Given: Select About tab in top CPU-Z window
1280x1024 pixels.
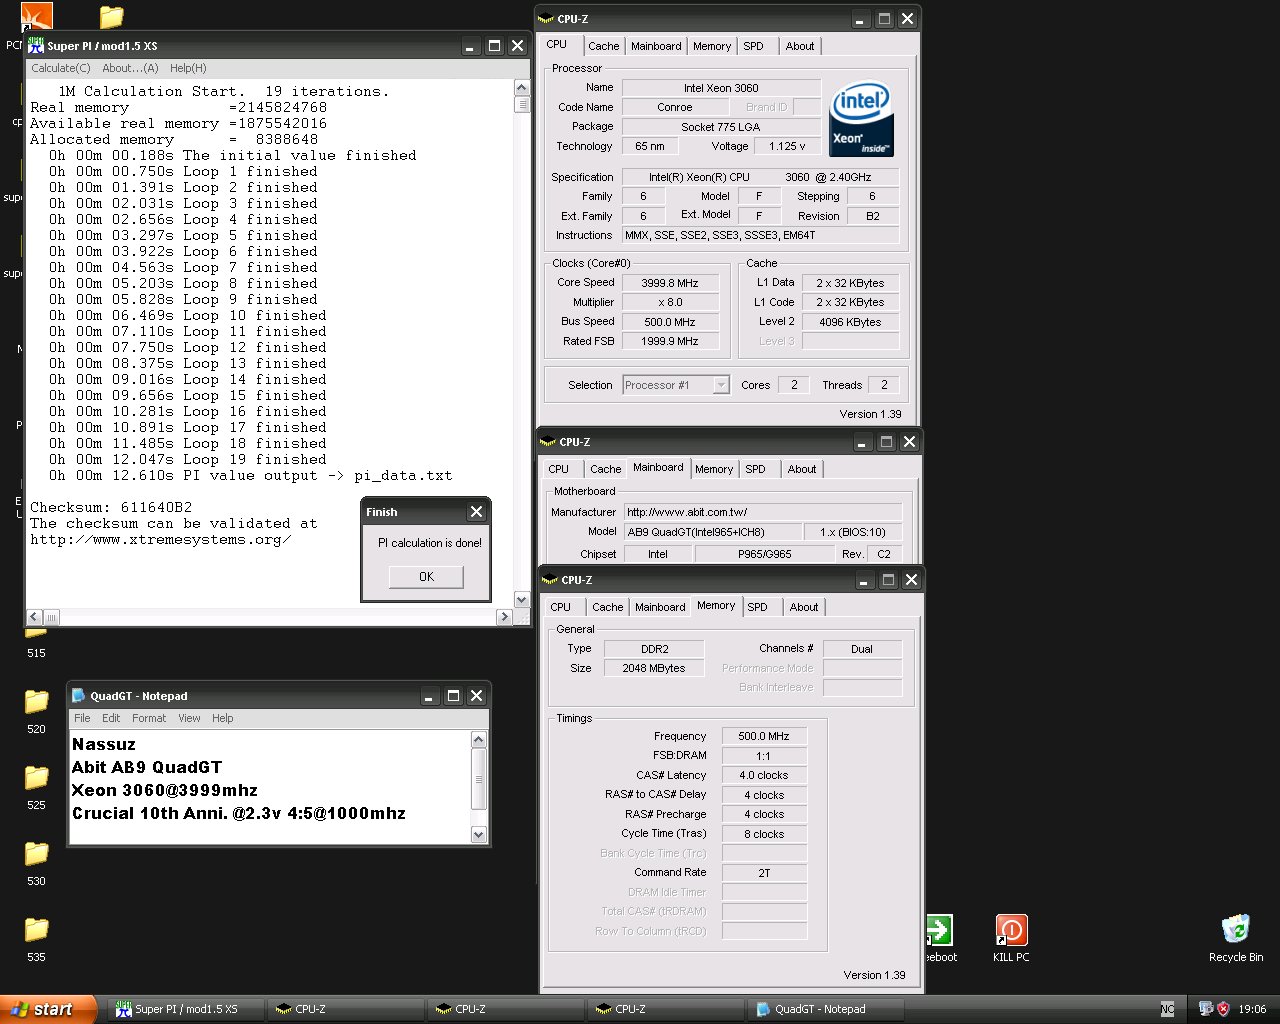Looking at the screenshot, I should pyautogui.click(x=800, y=46).
